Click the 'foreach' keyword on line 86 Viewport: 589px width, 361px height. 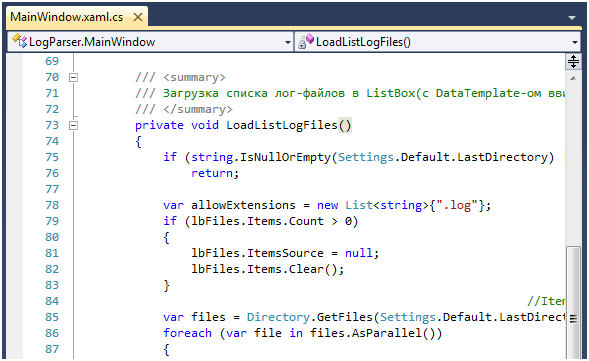tap(187, 333)
